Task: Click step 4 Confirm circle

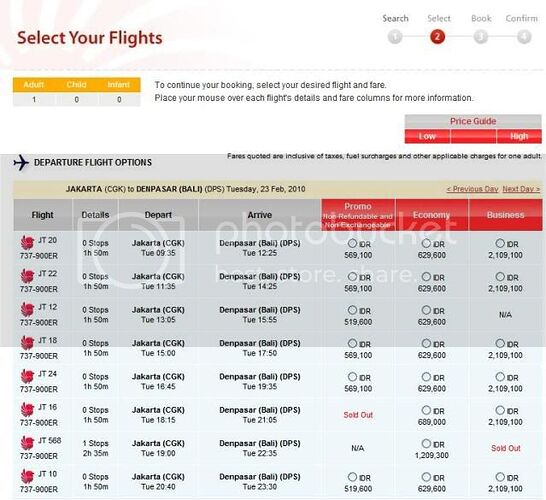Action: click(x=524, y=37)
